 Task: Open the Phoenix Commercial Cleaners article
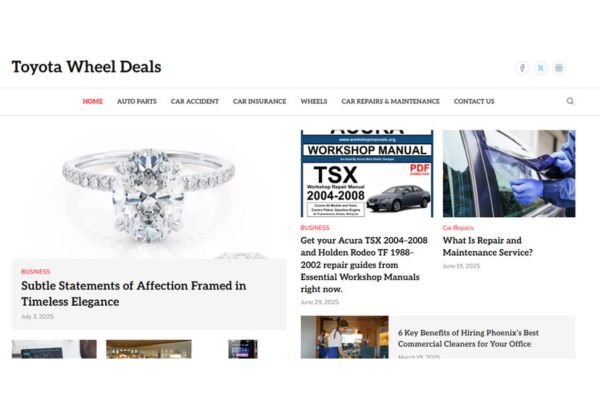(x=468, y=338)
